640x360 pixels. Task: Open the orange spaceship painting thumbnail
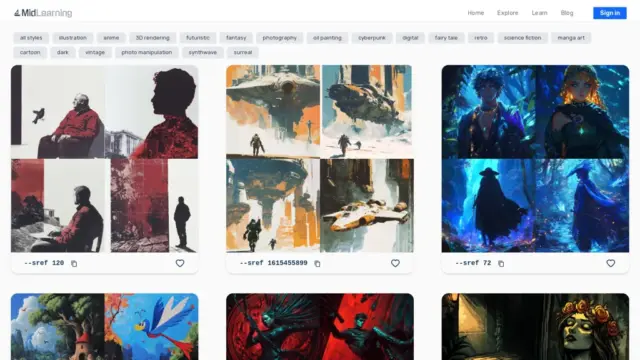tap(320, 158)
